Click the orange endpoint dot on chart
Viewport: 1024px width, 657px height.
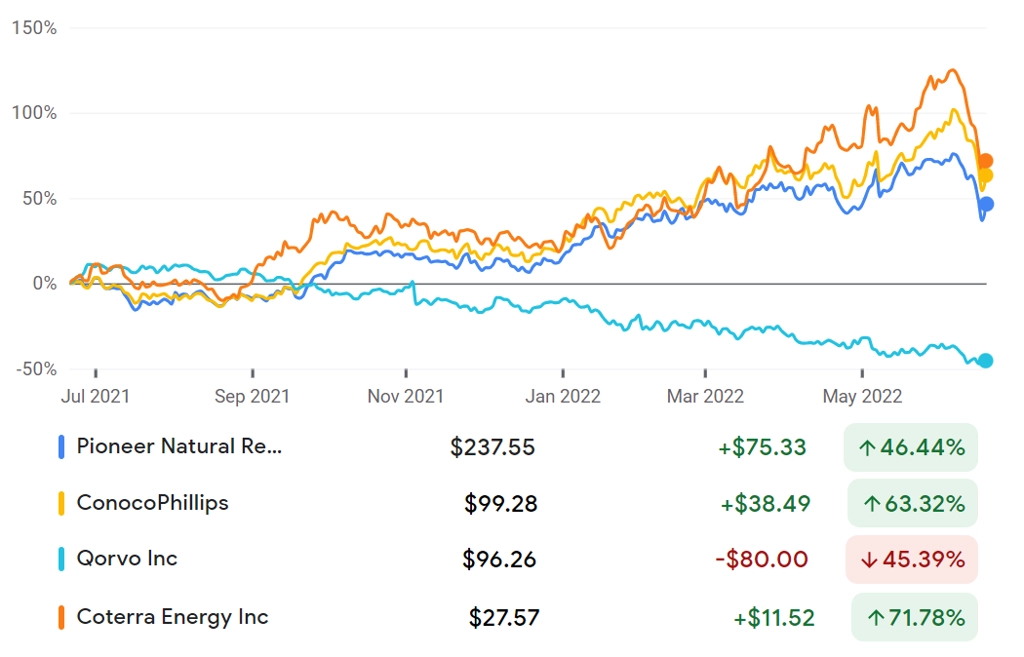(x=985, y=161)
